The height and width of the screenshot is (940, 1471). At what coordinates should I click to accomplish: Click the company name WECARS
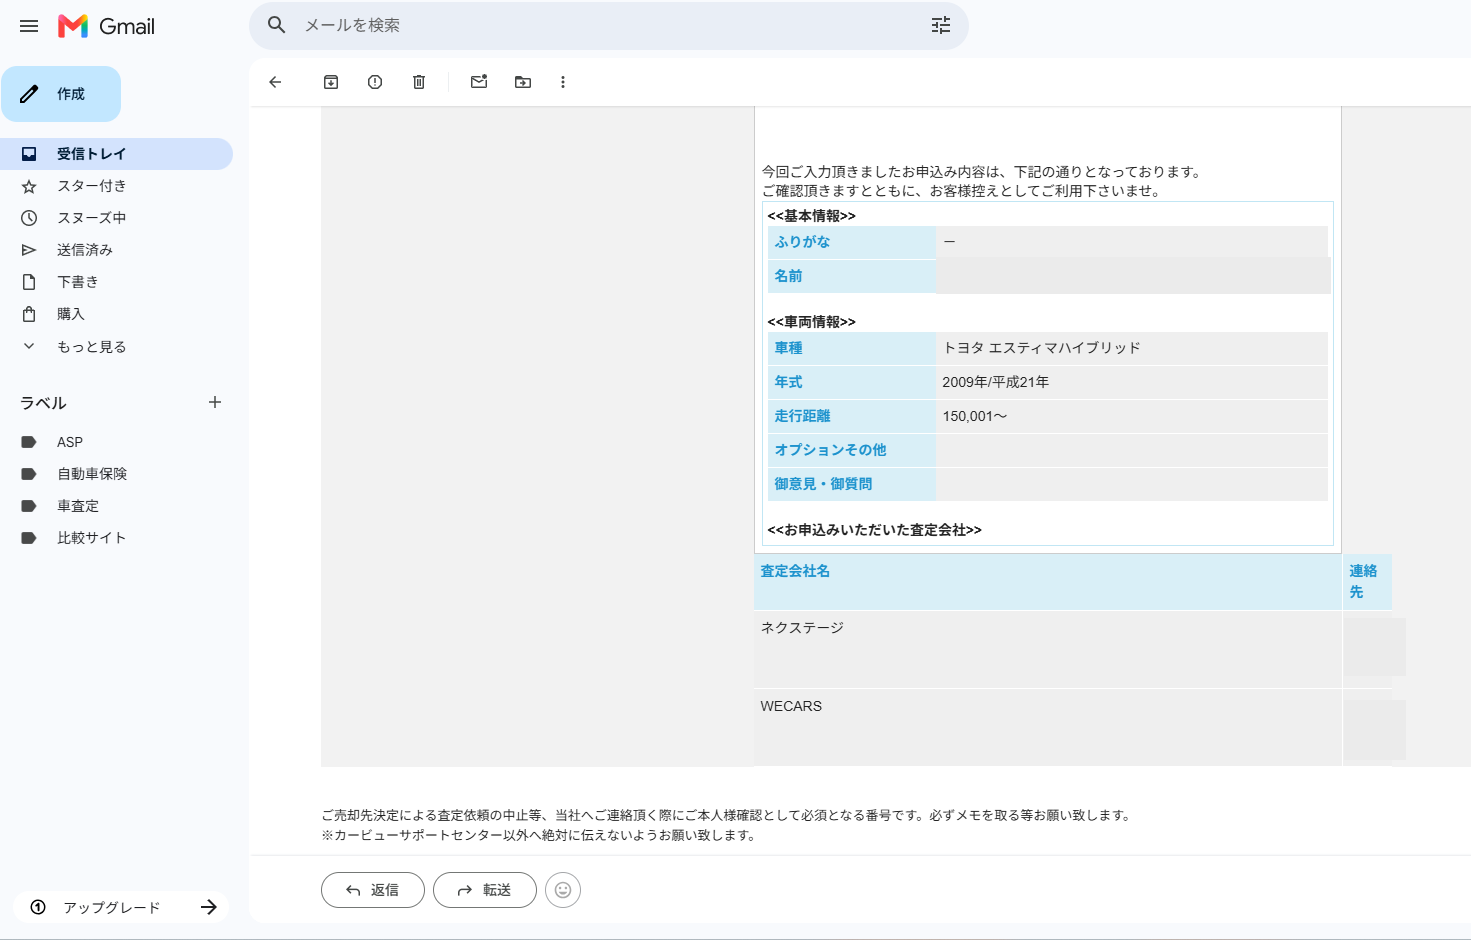coord(791,706)
